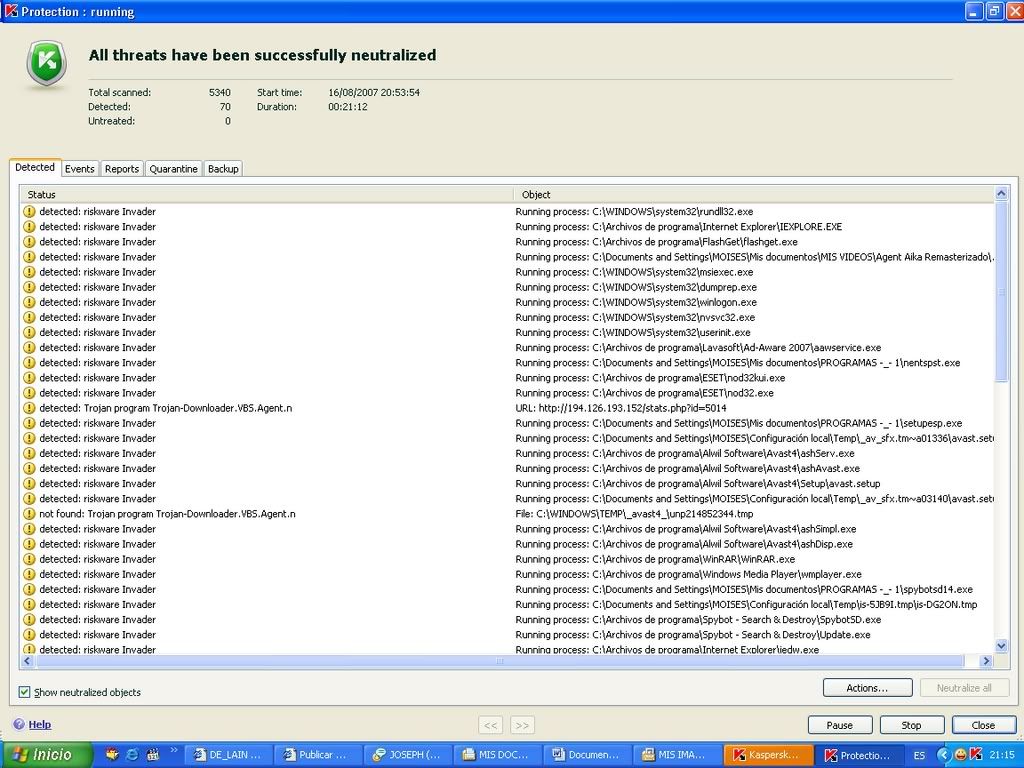Switch to the JOSEPH taskbar window

point(407,755)
